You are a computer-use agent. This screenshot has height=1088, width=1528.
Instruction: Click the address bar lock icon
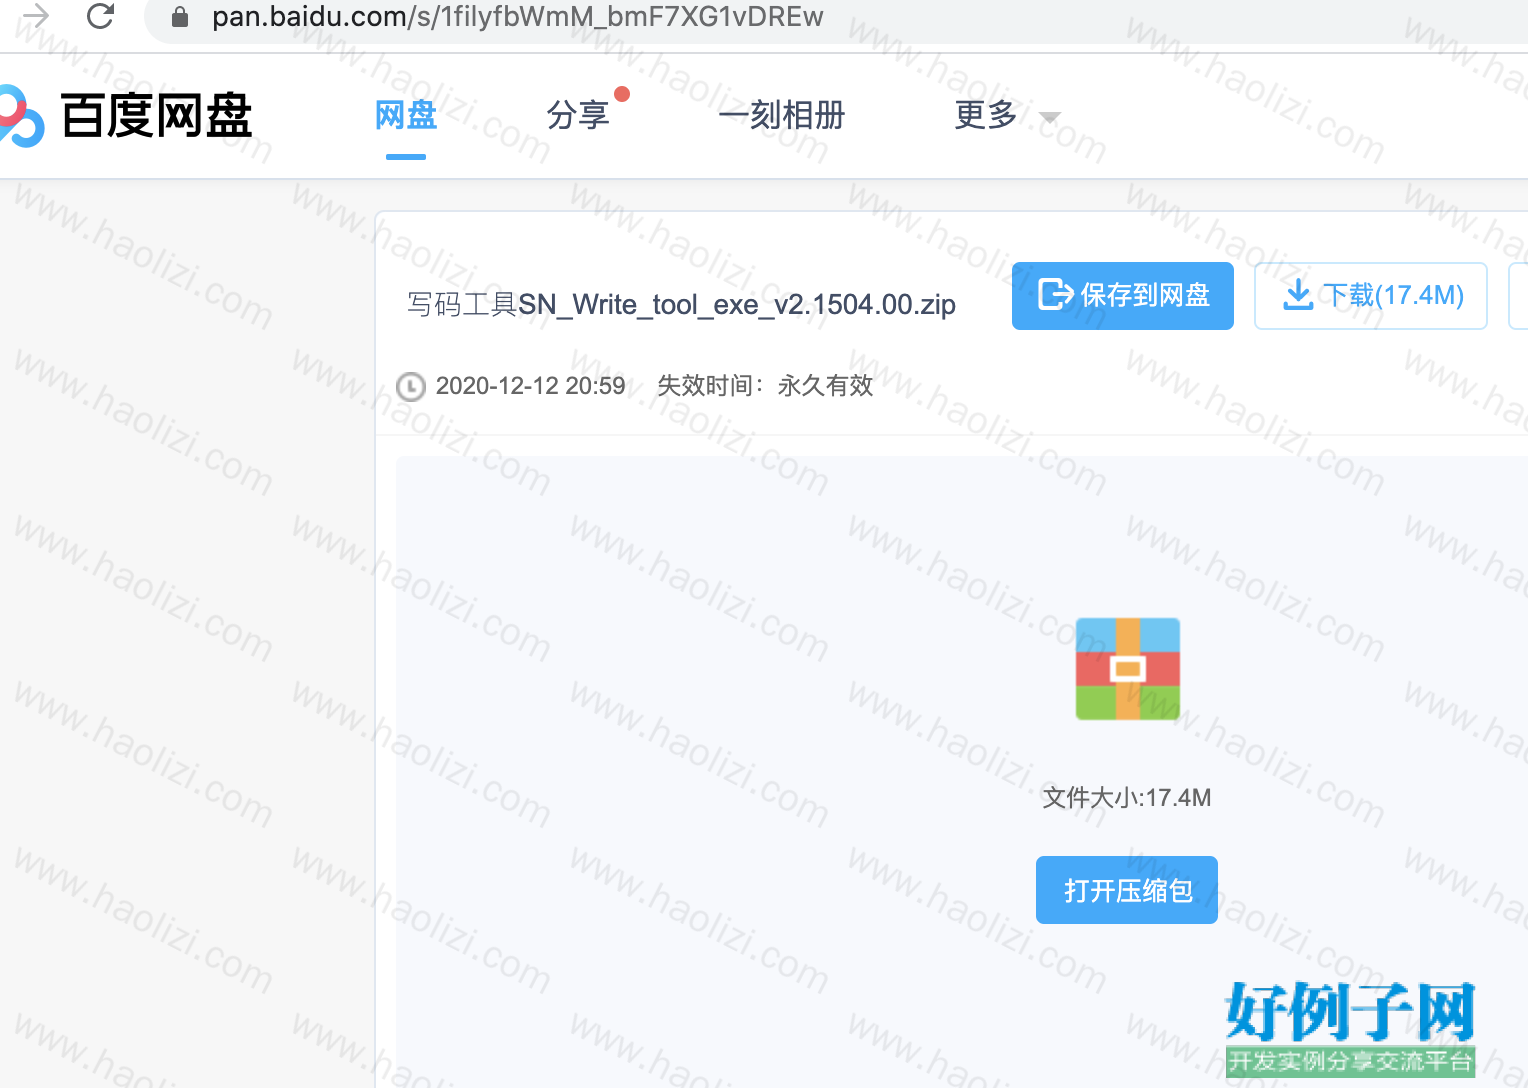click(180, 17)
